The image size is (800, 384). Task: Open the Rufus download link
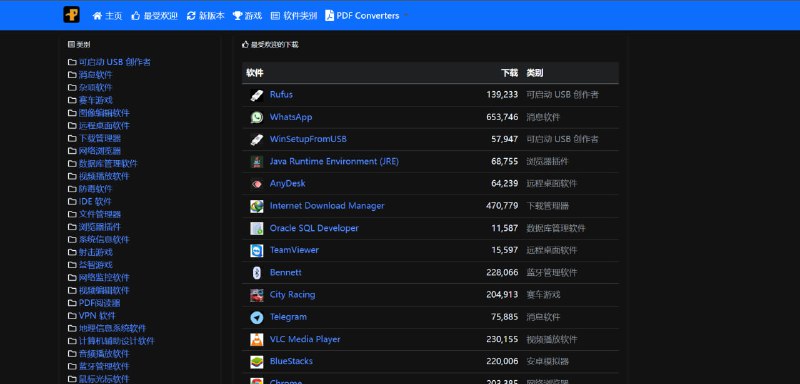coord(281,94)
